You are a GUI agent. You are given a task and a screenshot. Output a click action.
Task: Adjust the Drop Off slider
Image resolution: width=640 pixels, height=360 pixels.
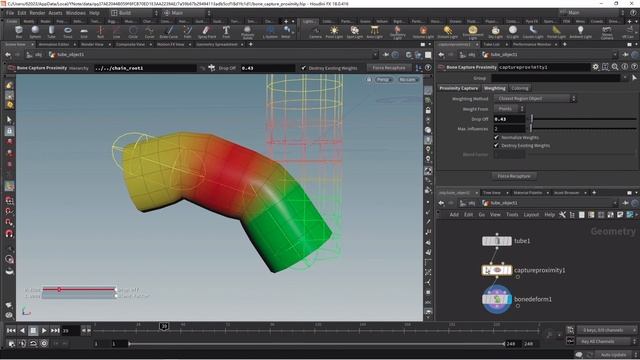(x=583, y=119)
